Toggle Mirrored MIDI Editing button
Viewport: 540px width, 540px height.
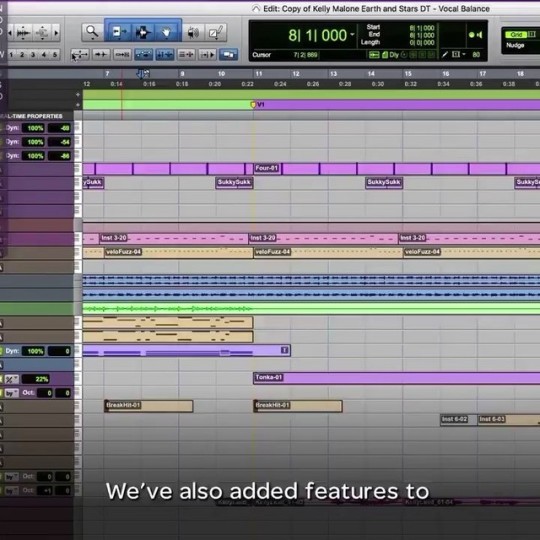coord(122,54)
